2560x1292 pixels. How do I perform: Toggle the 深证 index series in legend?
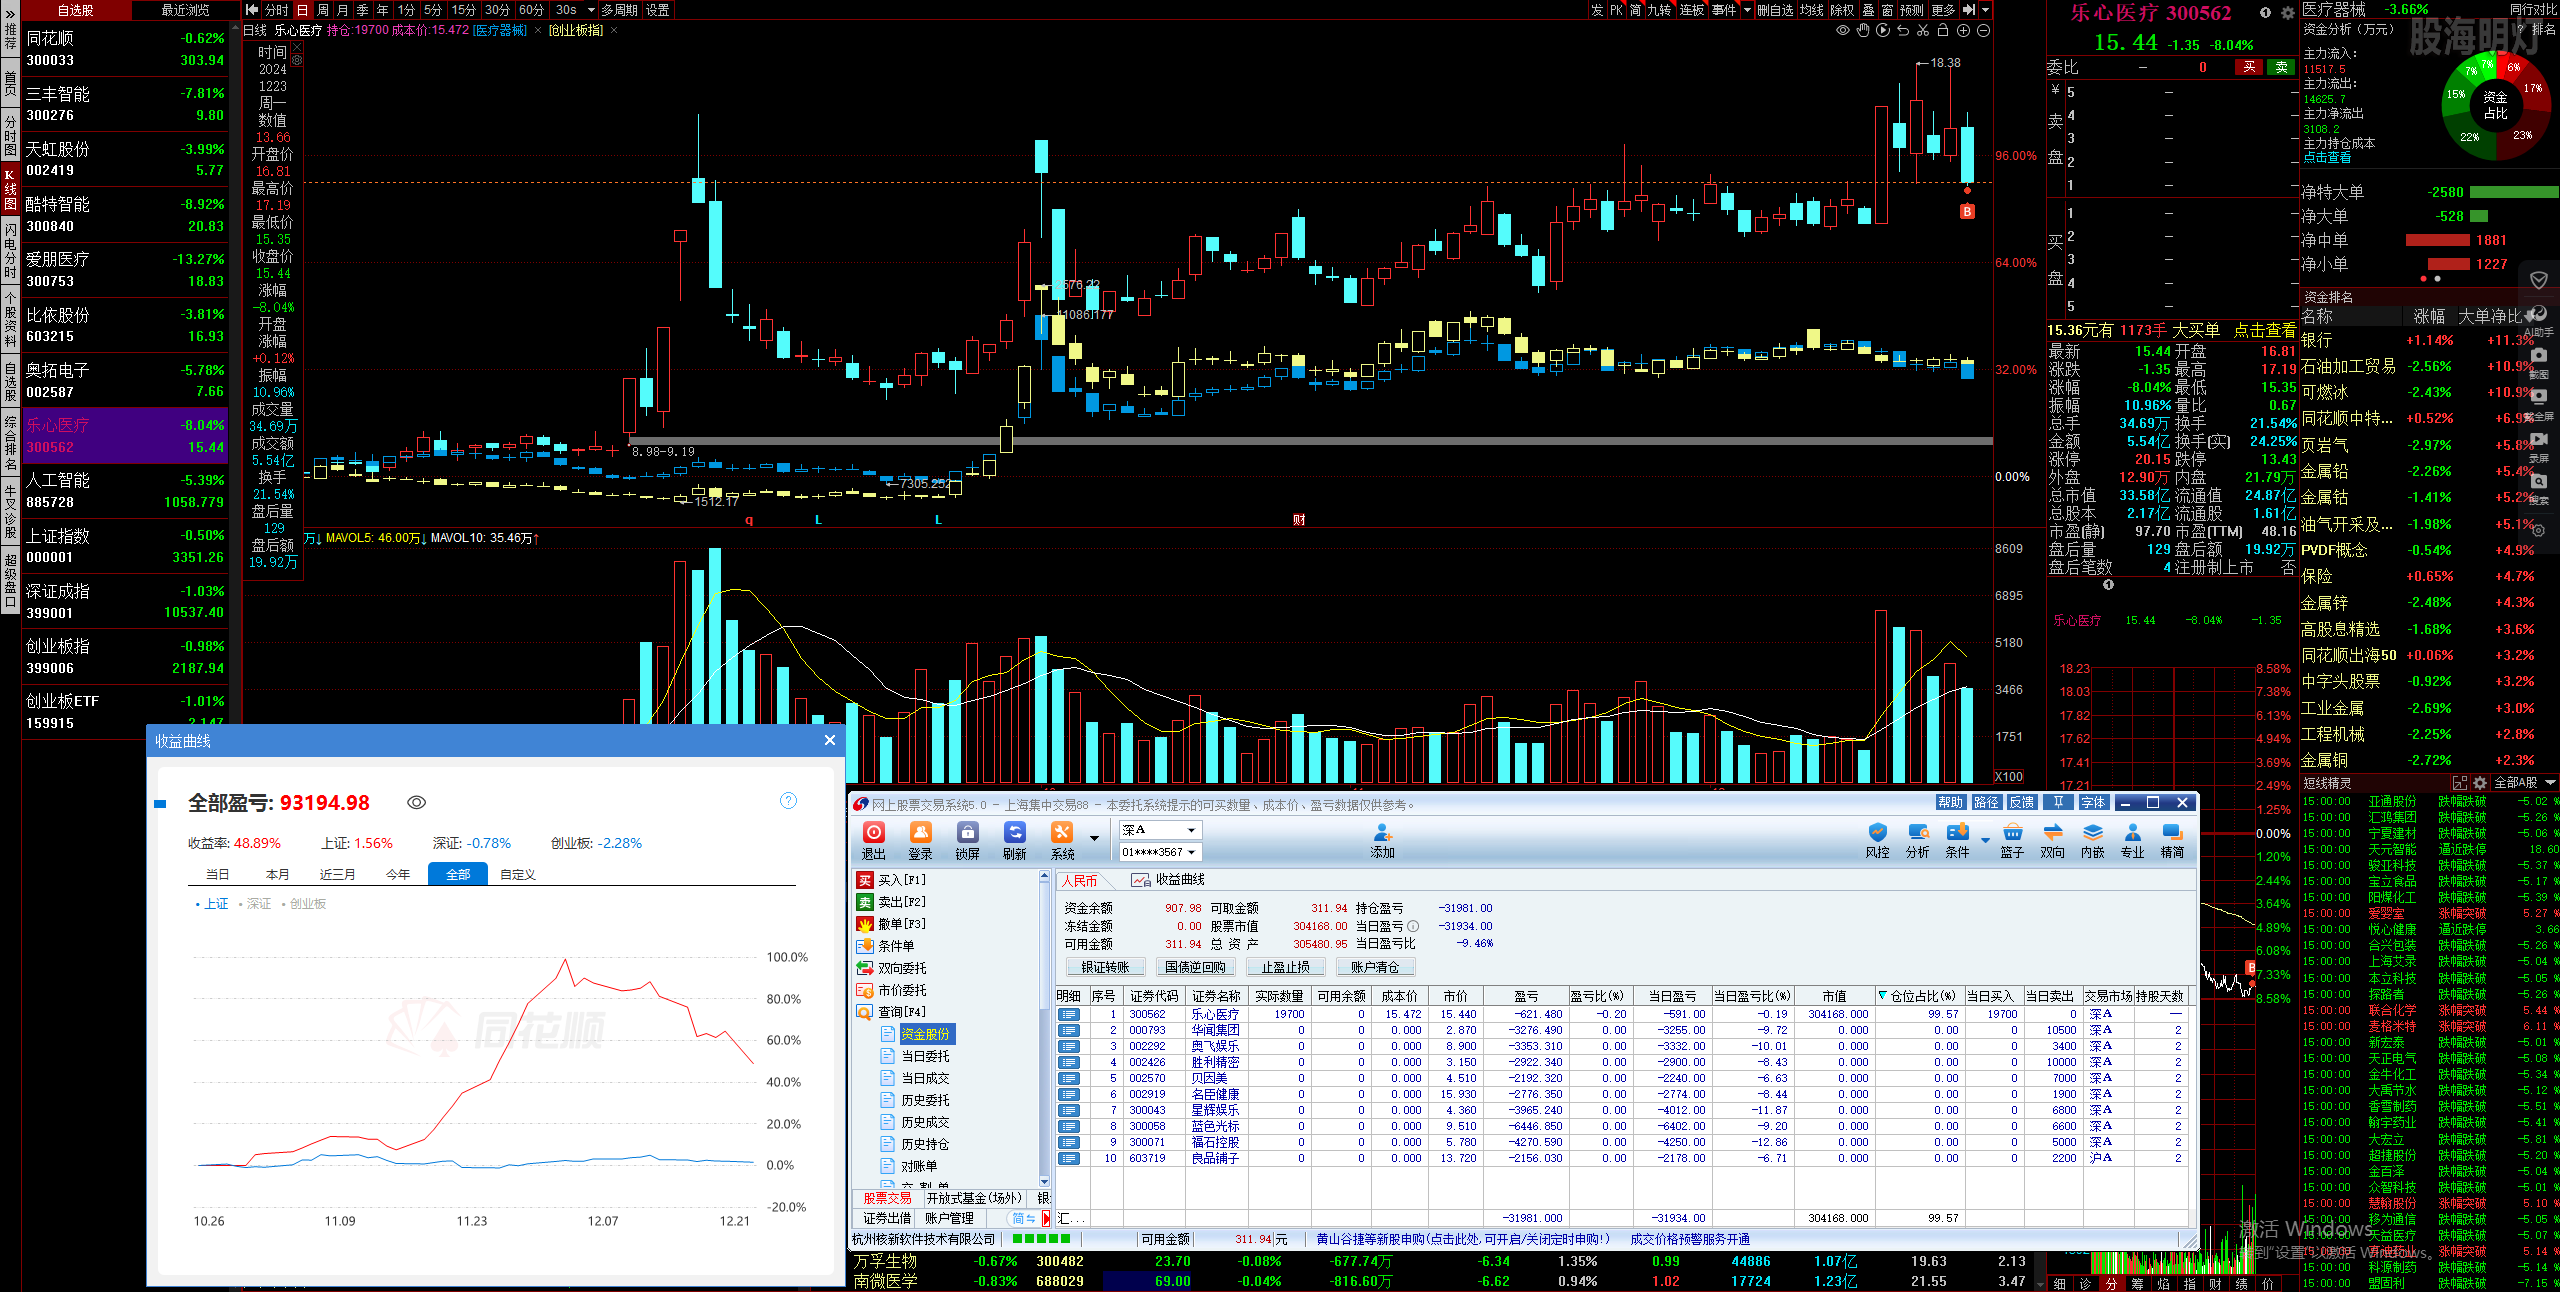(x=256, y=903)
